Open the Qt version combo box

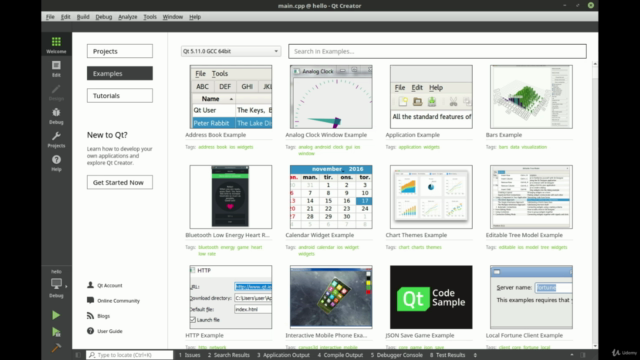click(231, 51)
